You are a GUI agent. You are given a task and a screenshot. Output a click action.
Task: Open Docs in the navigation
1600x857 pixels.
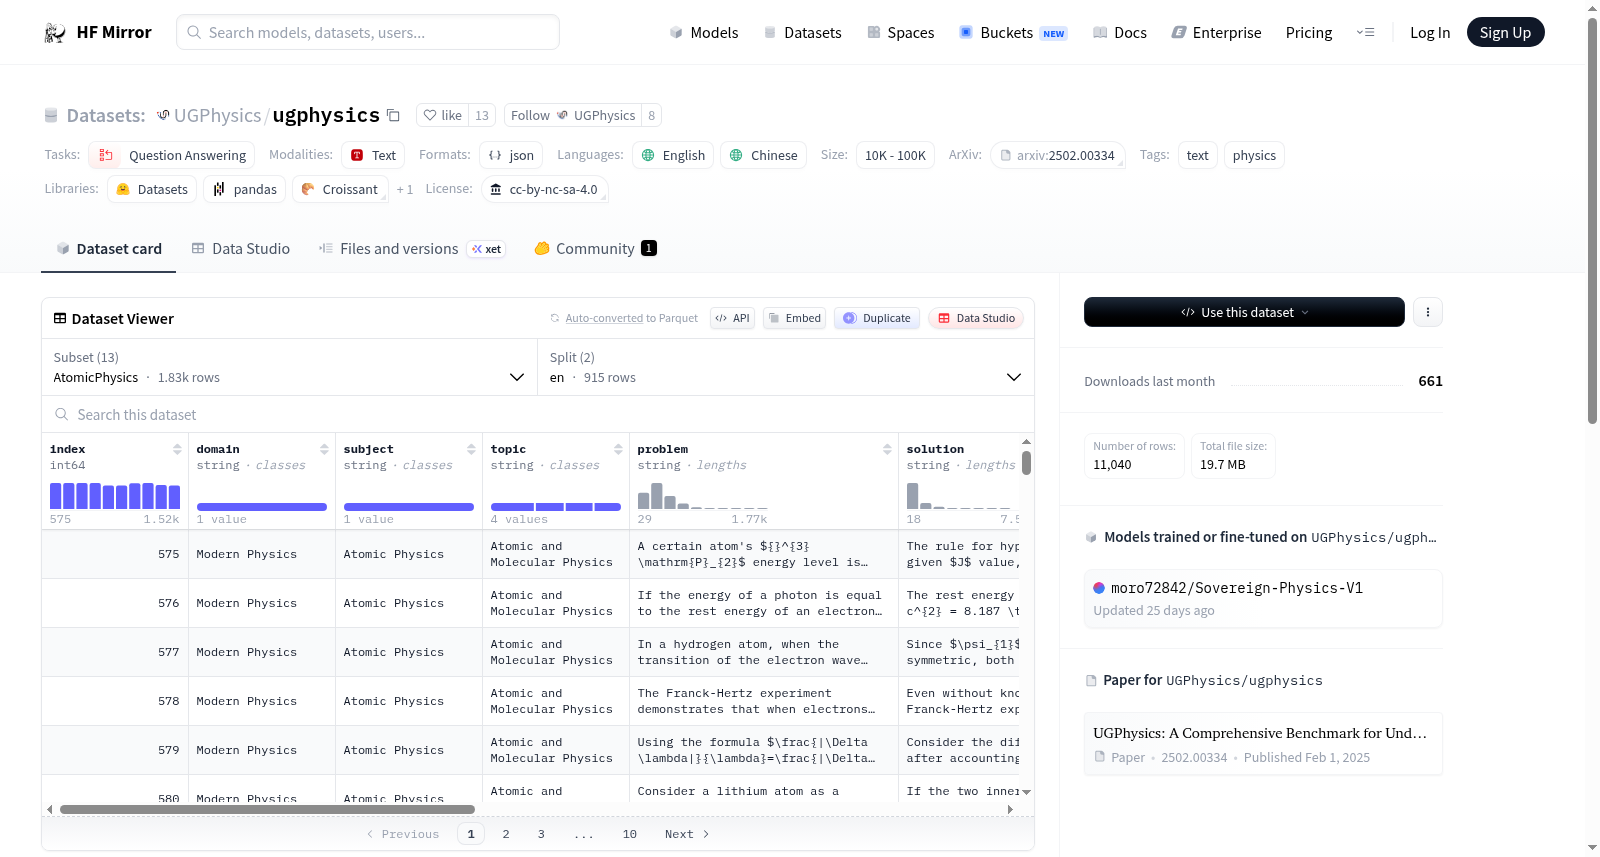point(1120,33)
